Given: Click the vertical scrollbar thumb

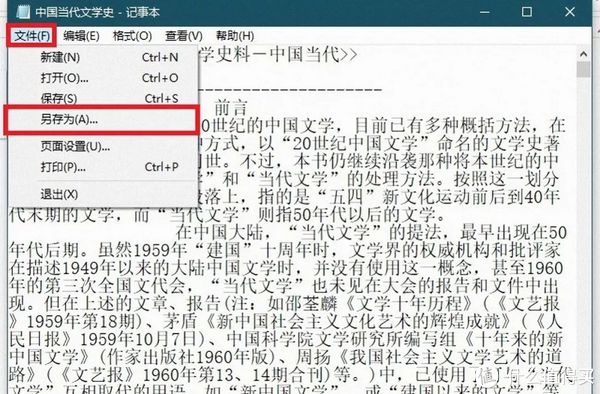Looking at the screenshot, I should (584, 70).
